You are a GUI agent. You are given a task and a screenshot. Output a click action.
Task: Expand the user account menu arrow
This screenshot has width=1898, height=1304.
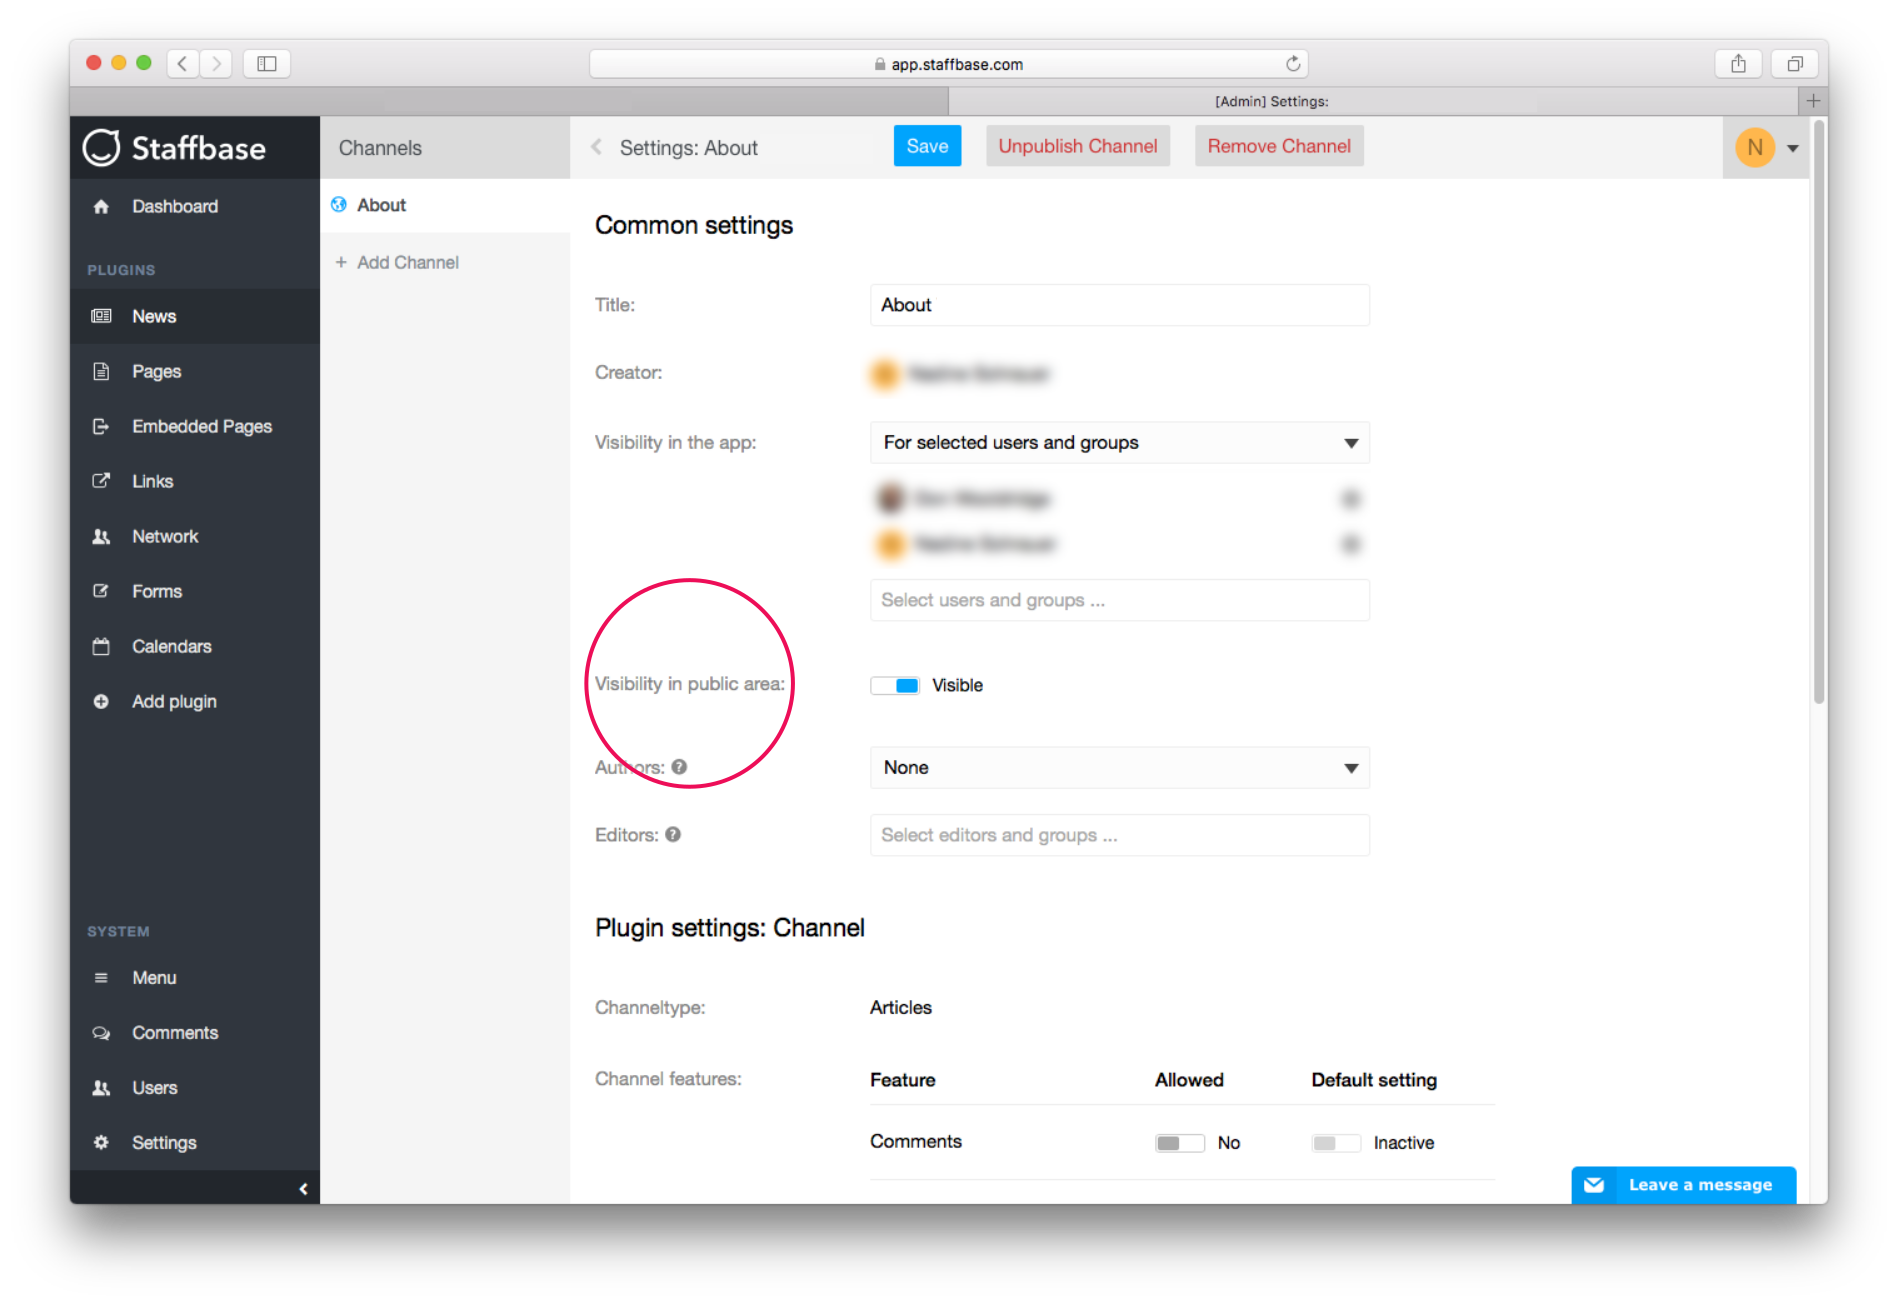pyautogui.click(x=1793, y=148)
